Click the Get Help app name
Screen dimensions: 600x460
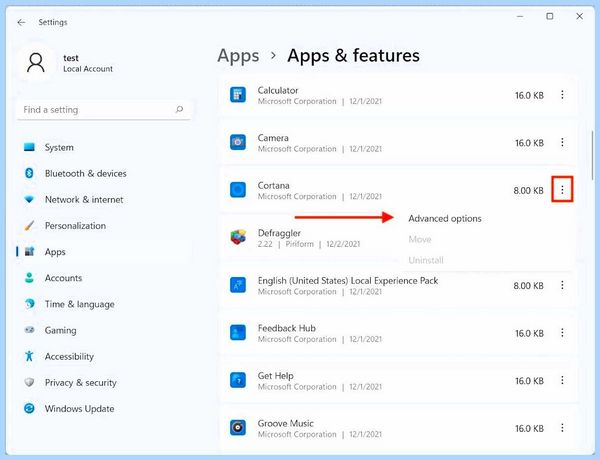click(x=276, y=376)
